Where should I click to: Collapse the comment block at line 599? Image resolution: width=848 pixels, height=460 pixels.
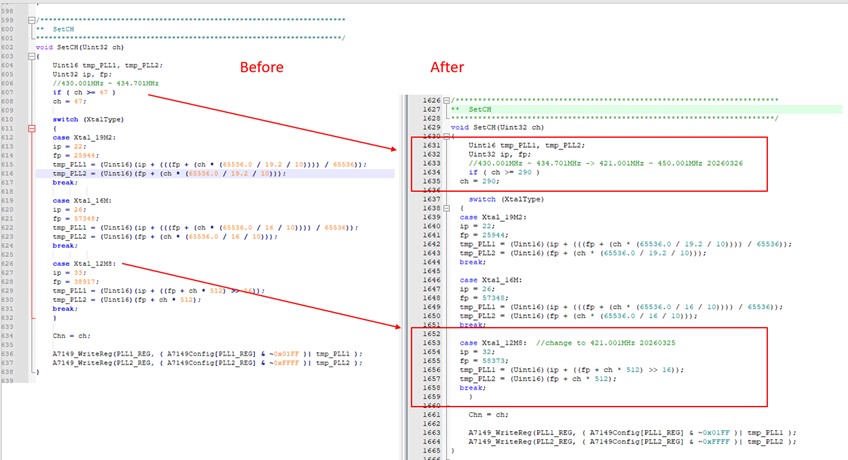click(32, 20)
